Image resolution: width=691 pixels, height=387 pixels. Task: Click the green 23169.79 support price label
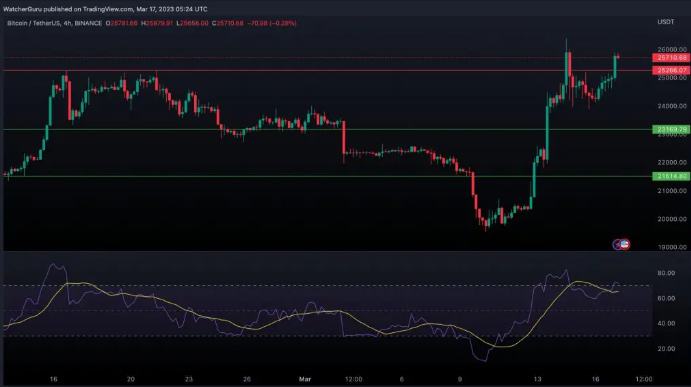pyautogui.click(x=671, y=130)
